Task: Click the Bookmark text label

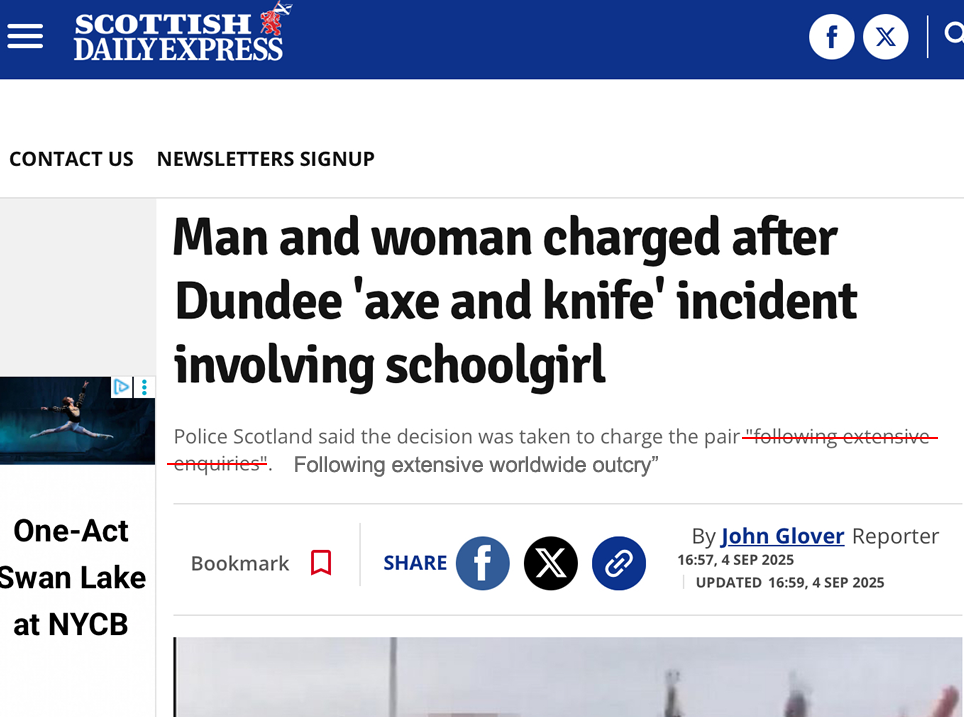Action: click(x=240, y=563)
